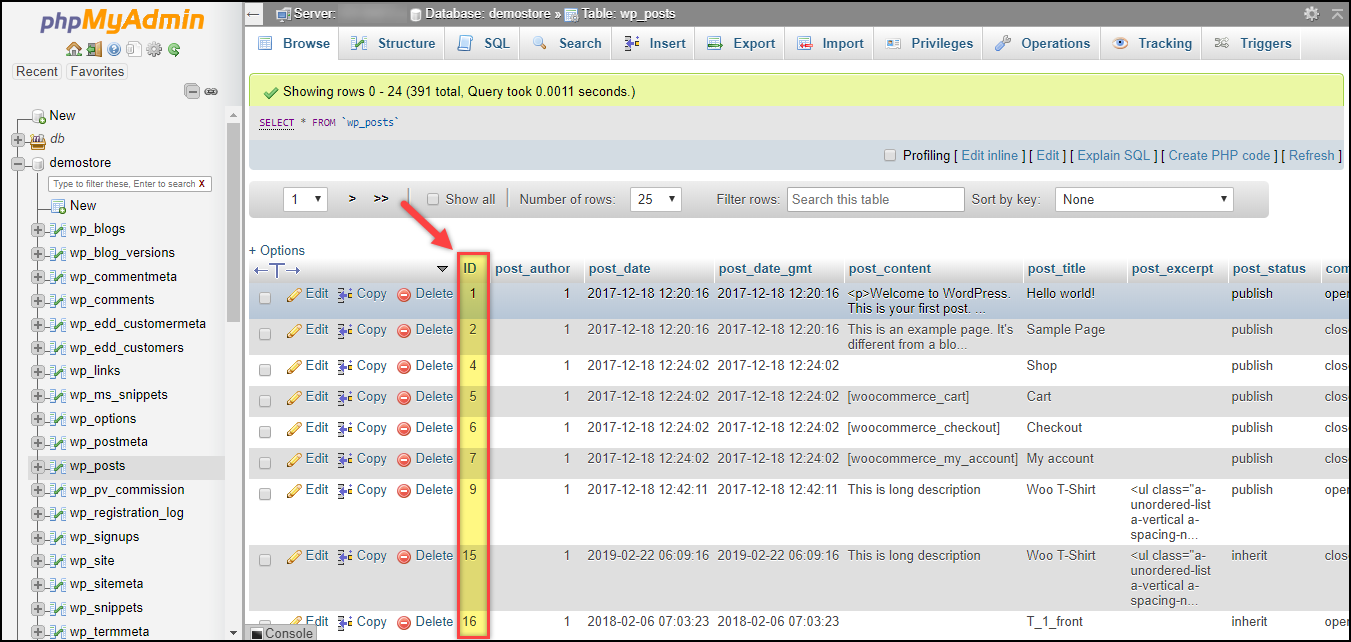The image size is (1351, 642).
Task: Click the demostore database icon in tree
Action: pyautogui.click(x=37, y=163)
